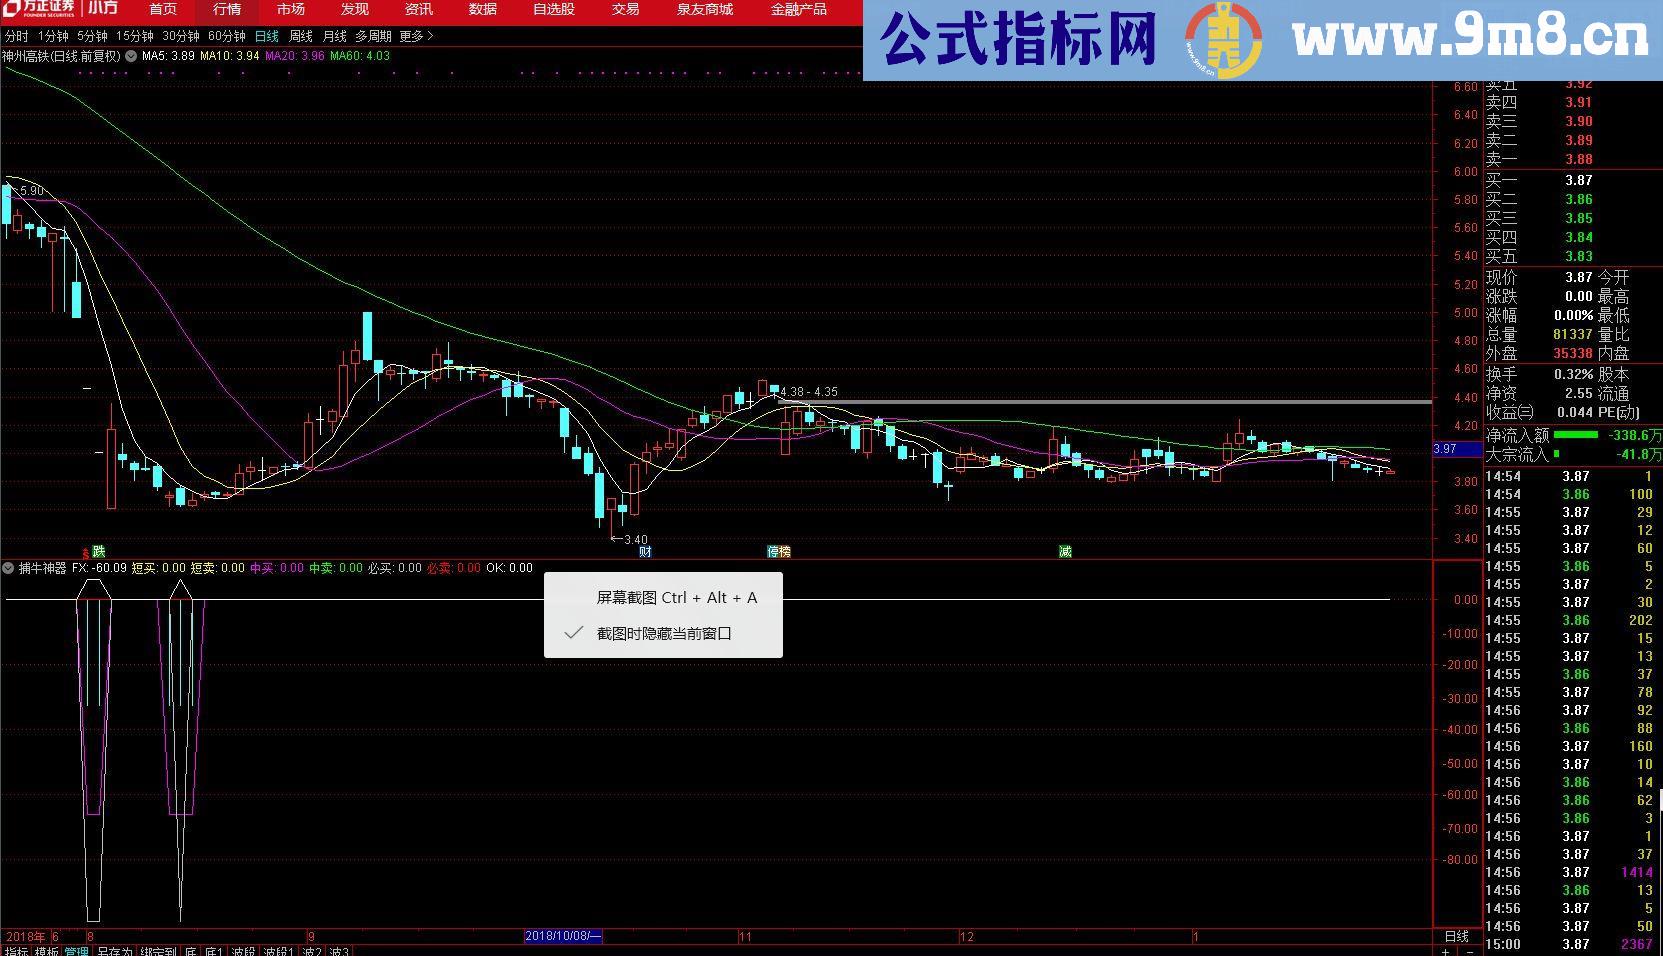The height and width of the screenshot is (956, 1663).
Task: Select the 波2 indicator tab
Action: pos(312,951)
